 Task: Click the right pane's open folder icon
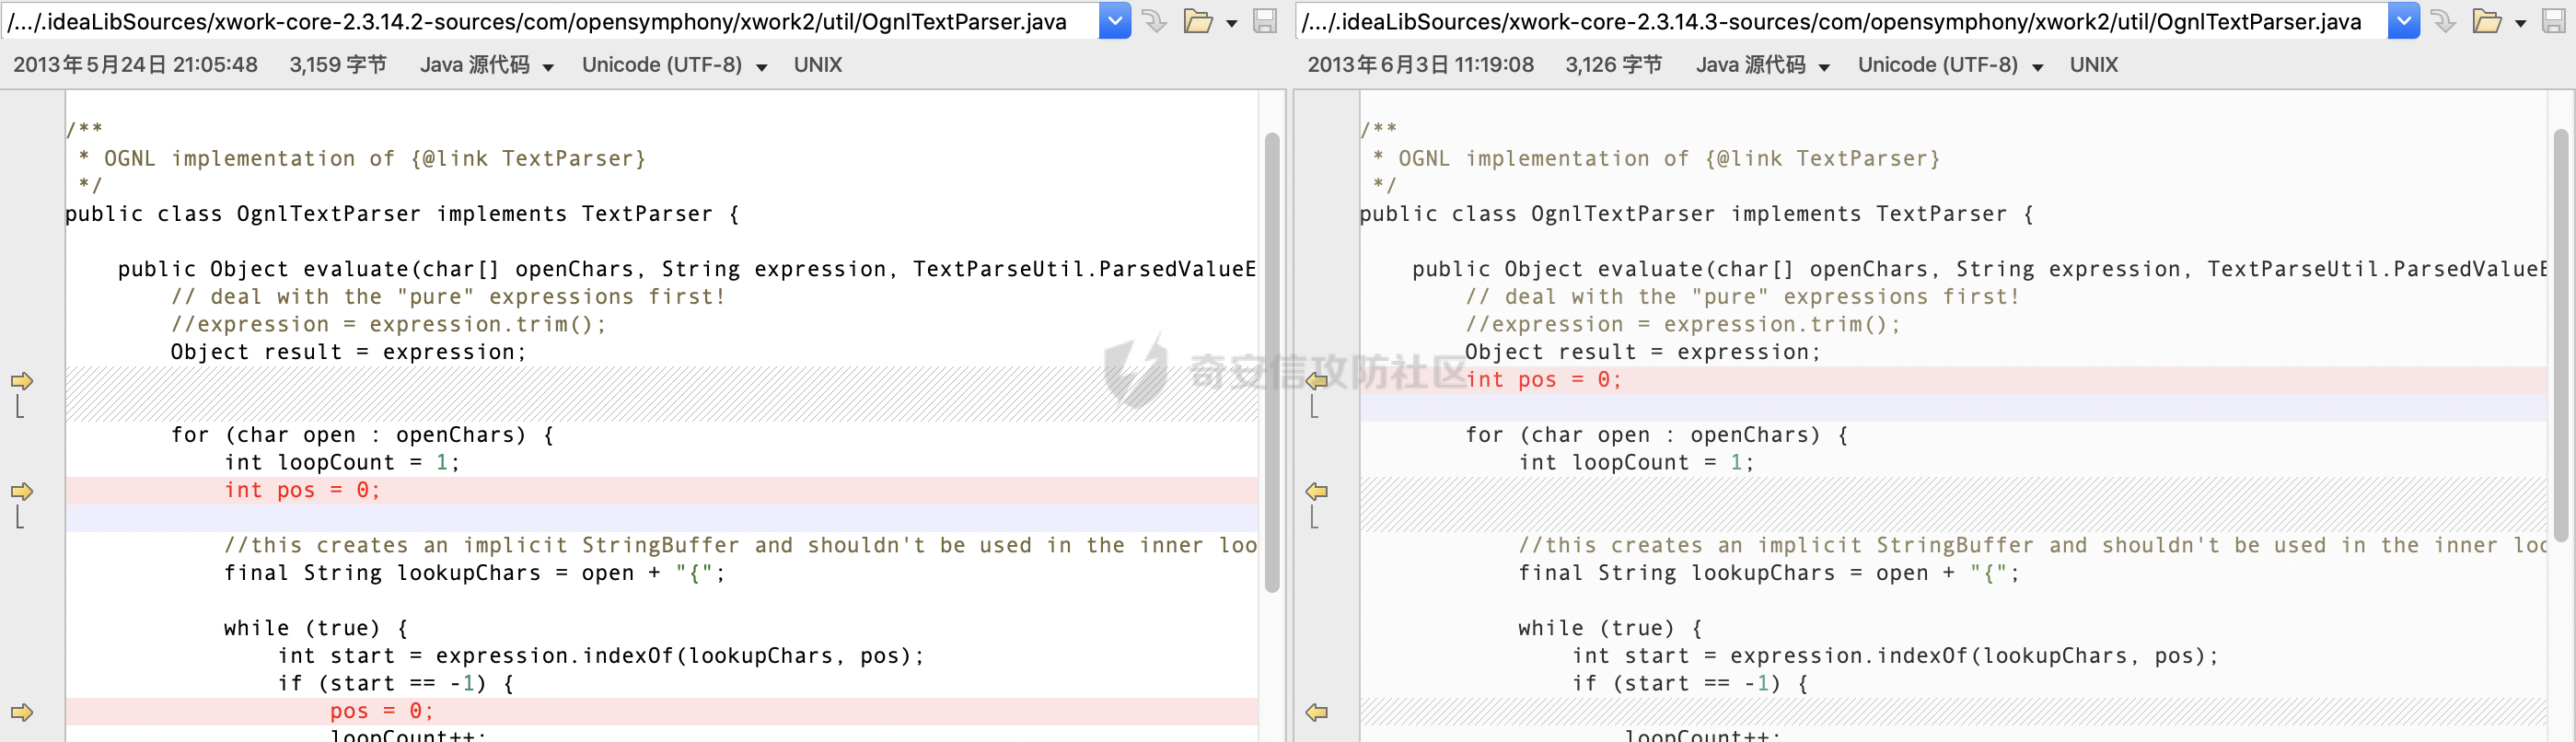pyautogui.click(x=2486, y=21)
